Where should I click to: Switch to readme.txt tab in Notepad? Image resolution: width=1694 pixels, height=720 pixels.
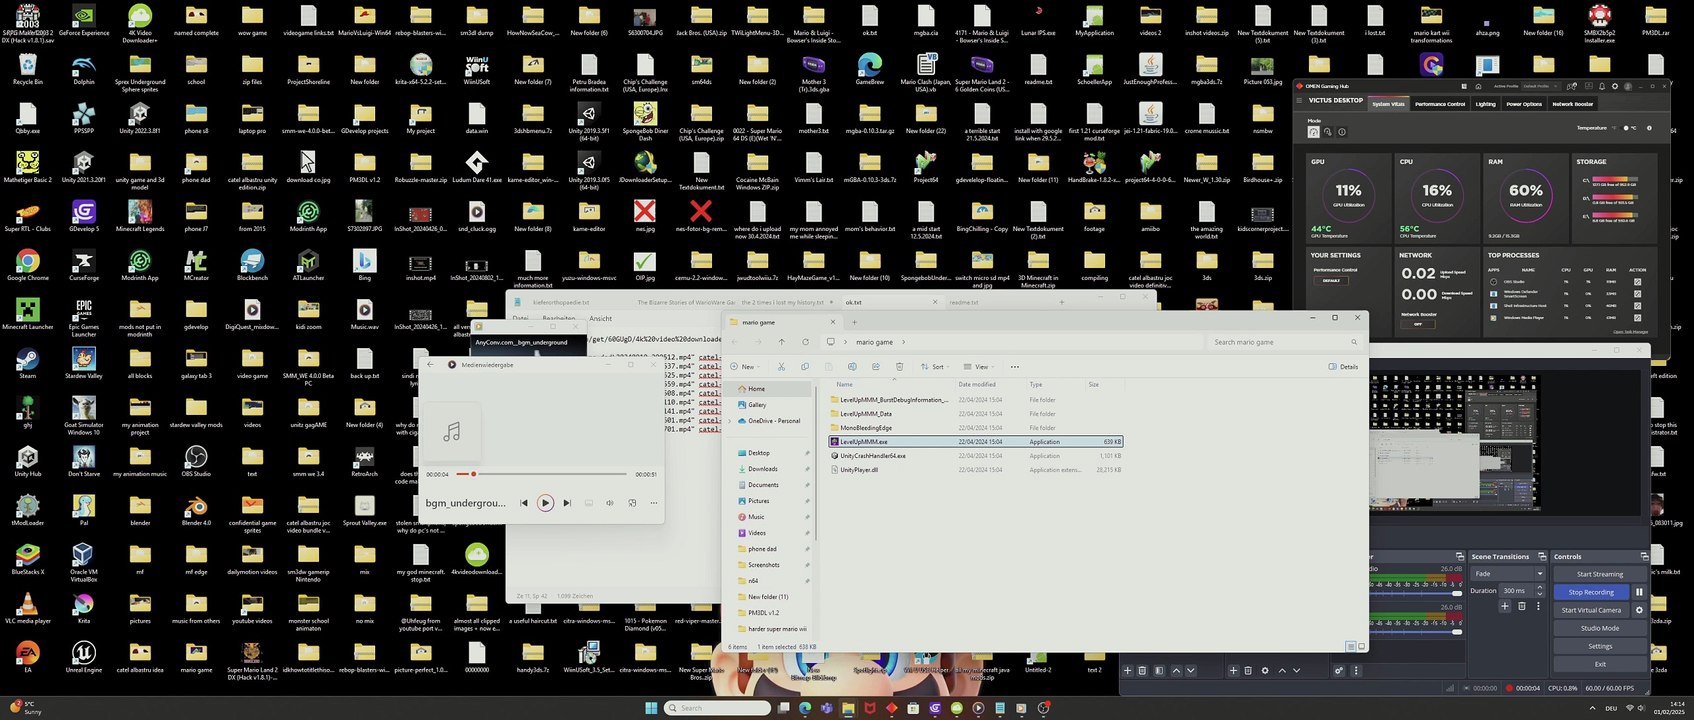(x=964, y=302)
